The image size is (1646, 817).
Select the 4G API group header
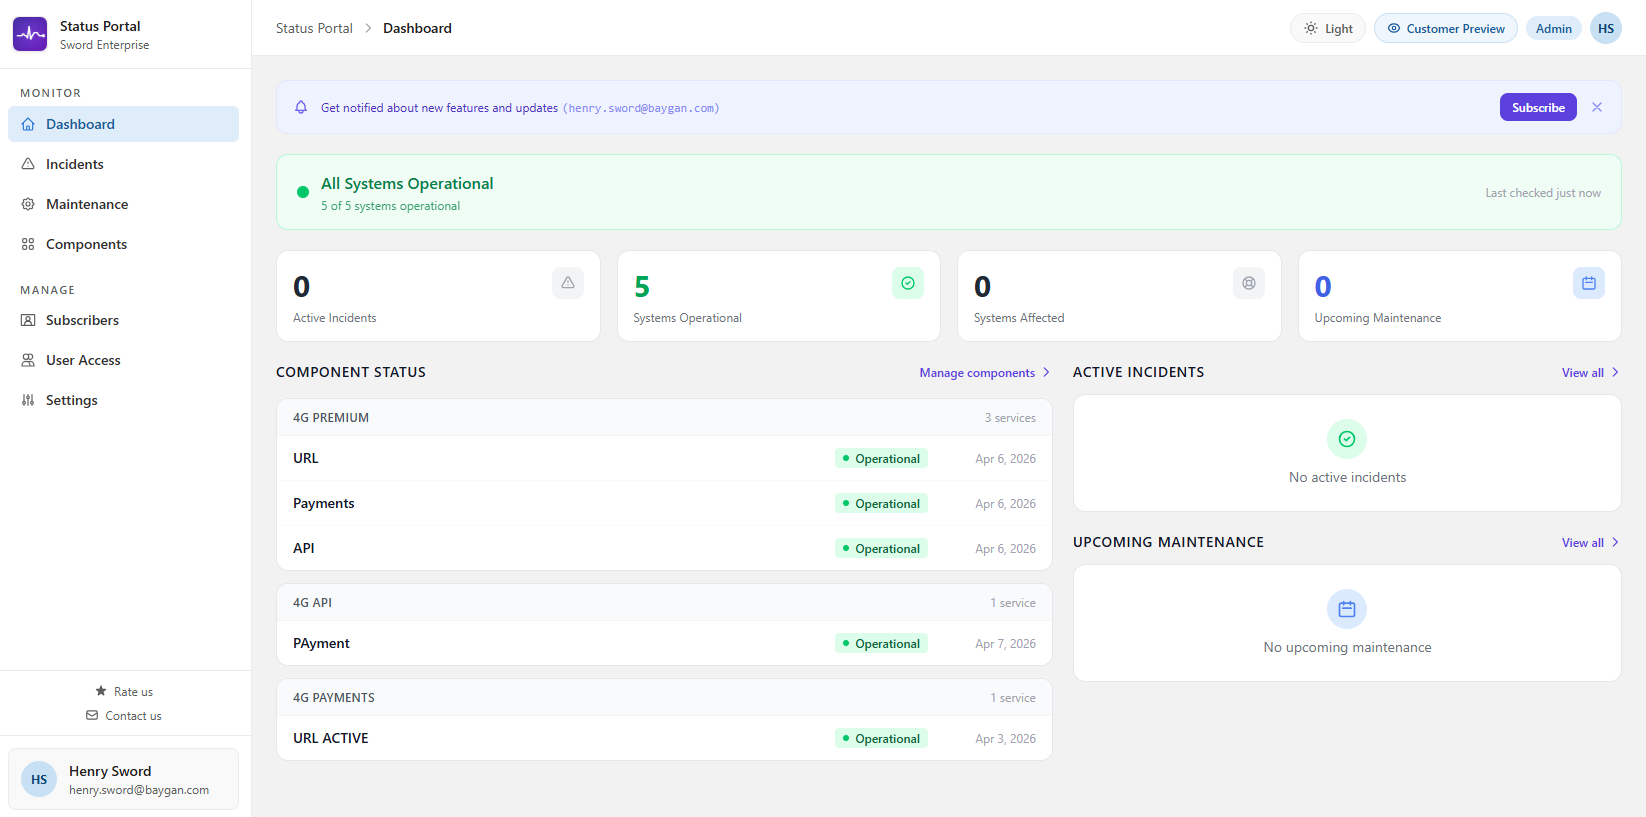point(664,603)
